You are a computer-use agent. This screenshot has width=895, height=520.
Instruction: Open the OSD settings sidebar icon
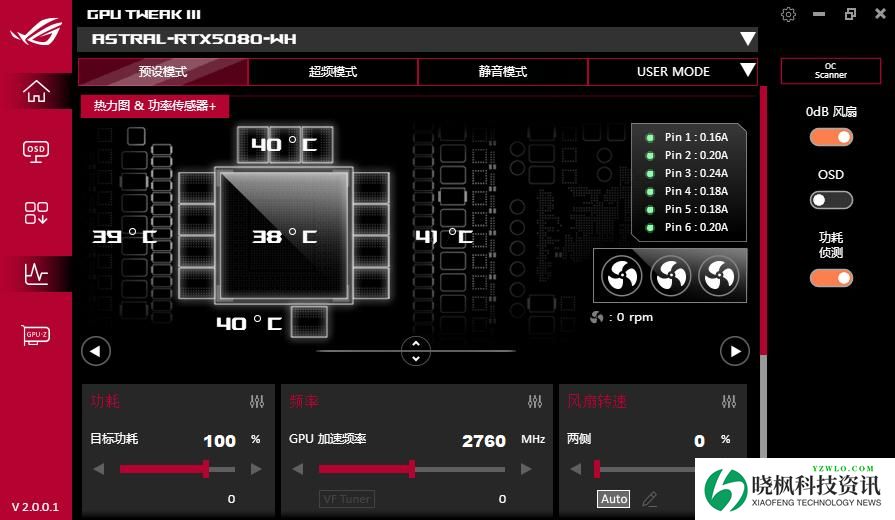coord(36,151)
